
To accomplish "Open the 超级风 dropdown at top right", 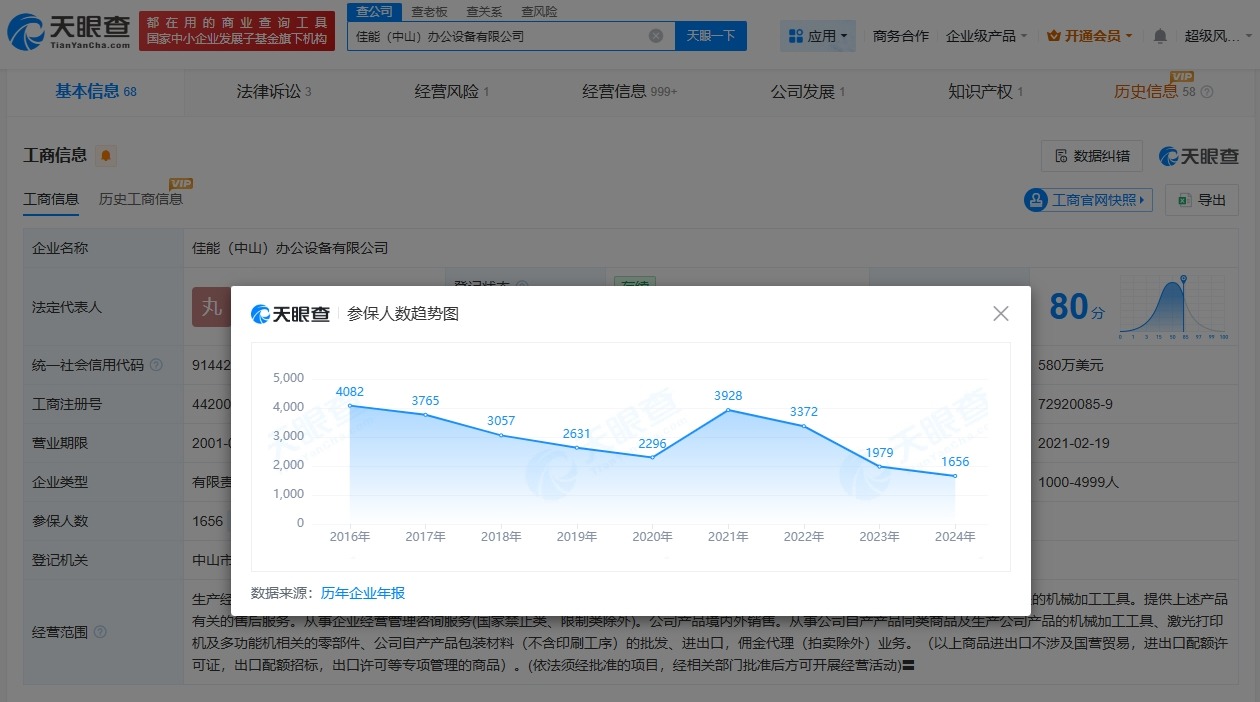I will tap(1213, 35).
